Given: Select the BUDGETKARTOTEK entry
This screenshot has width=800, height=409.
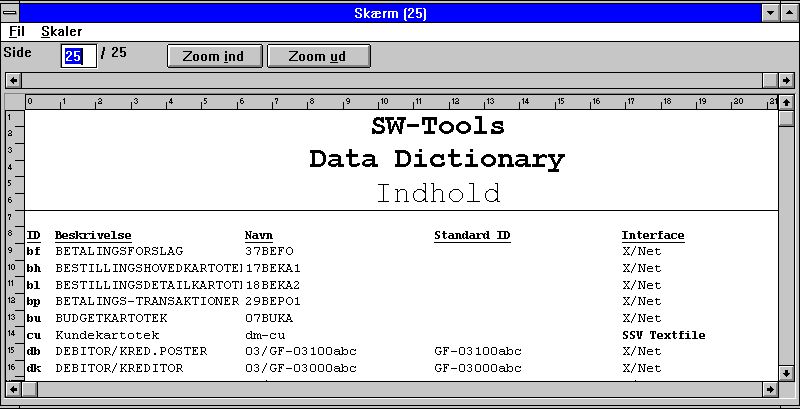Looking at the screenshot, I should [111, 318].
